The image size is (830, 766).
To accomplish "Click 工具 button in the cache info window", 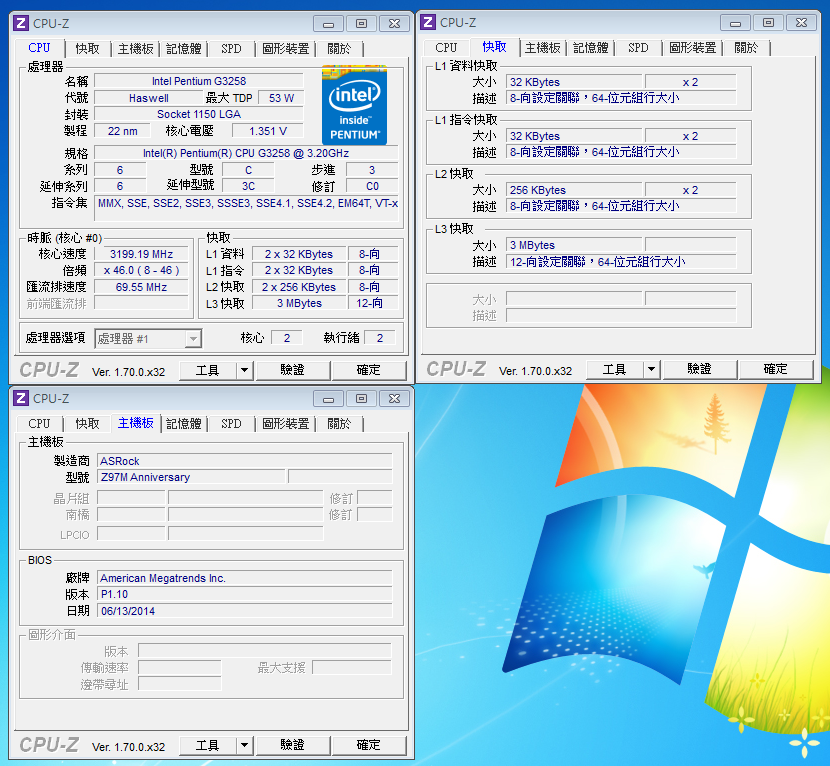I will 615,369.
